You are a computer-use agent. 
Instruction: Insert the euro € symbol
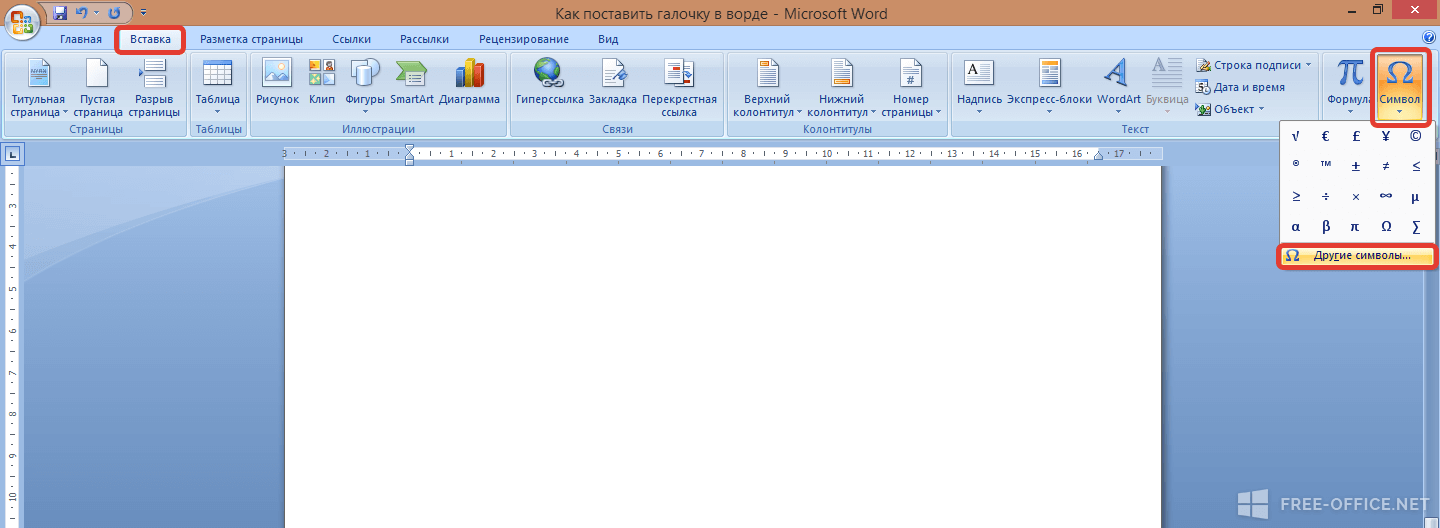pyautogui.click(x=1326, y=136)
